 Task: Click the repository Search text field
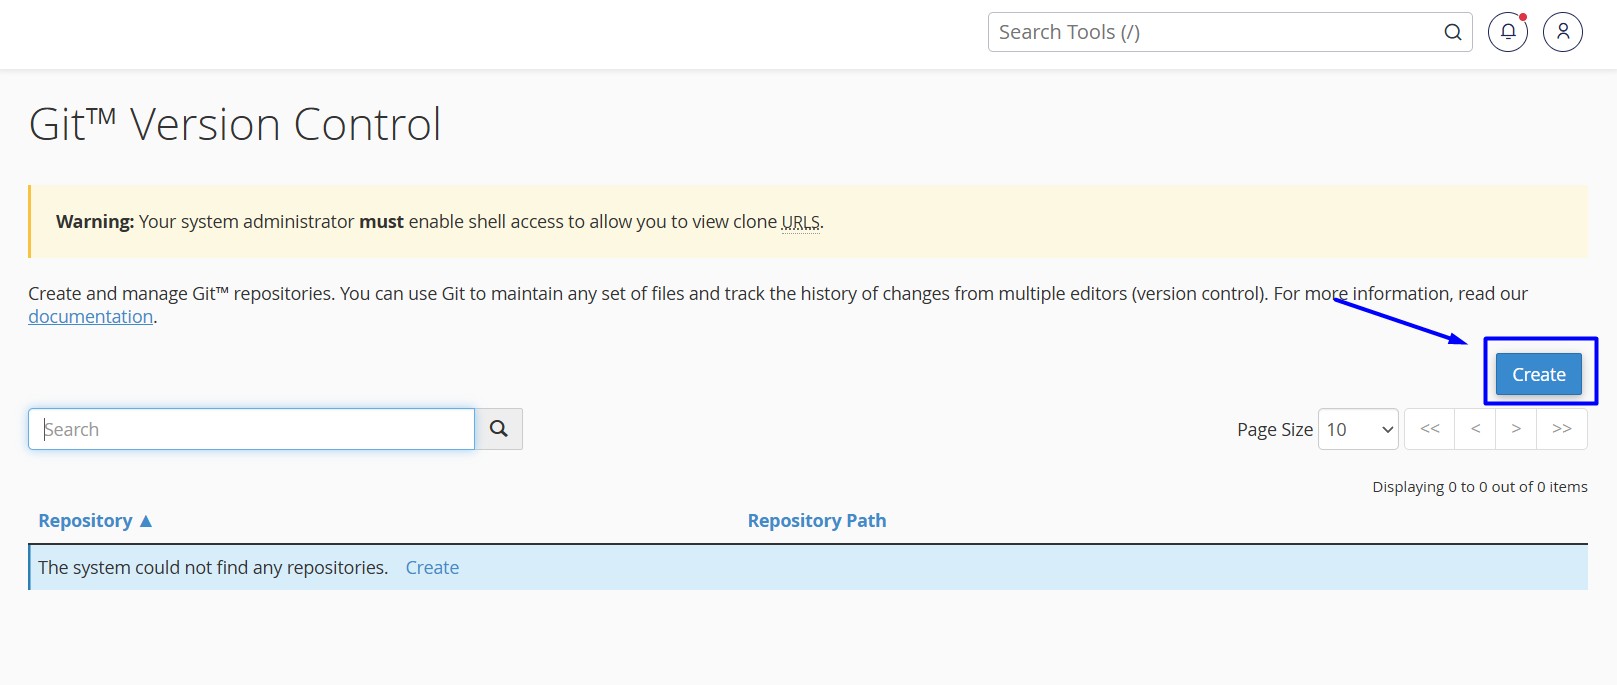pos(251,429)
